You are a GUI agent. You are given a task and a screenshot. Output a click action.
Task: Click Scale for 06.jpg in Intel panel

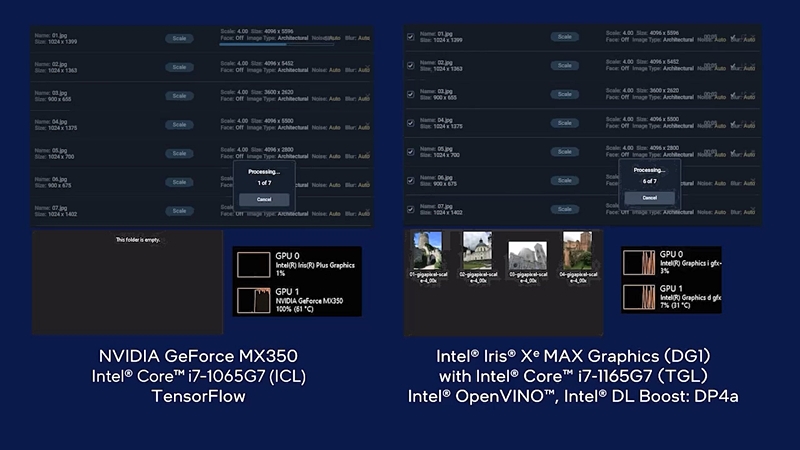(x=564, y=180)
